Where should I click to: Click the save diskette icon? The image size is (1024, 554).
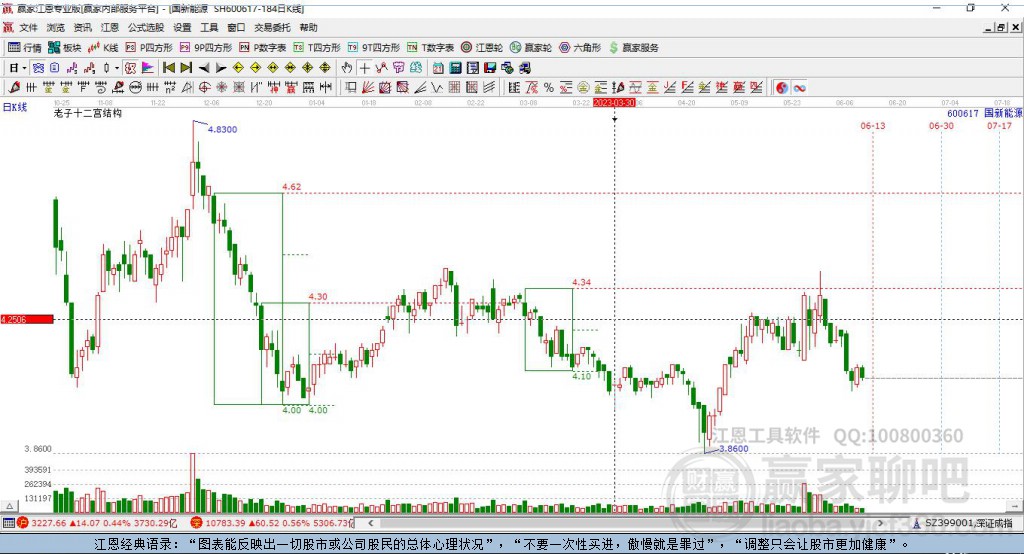coord(490,68)
